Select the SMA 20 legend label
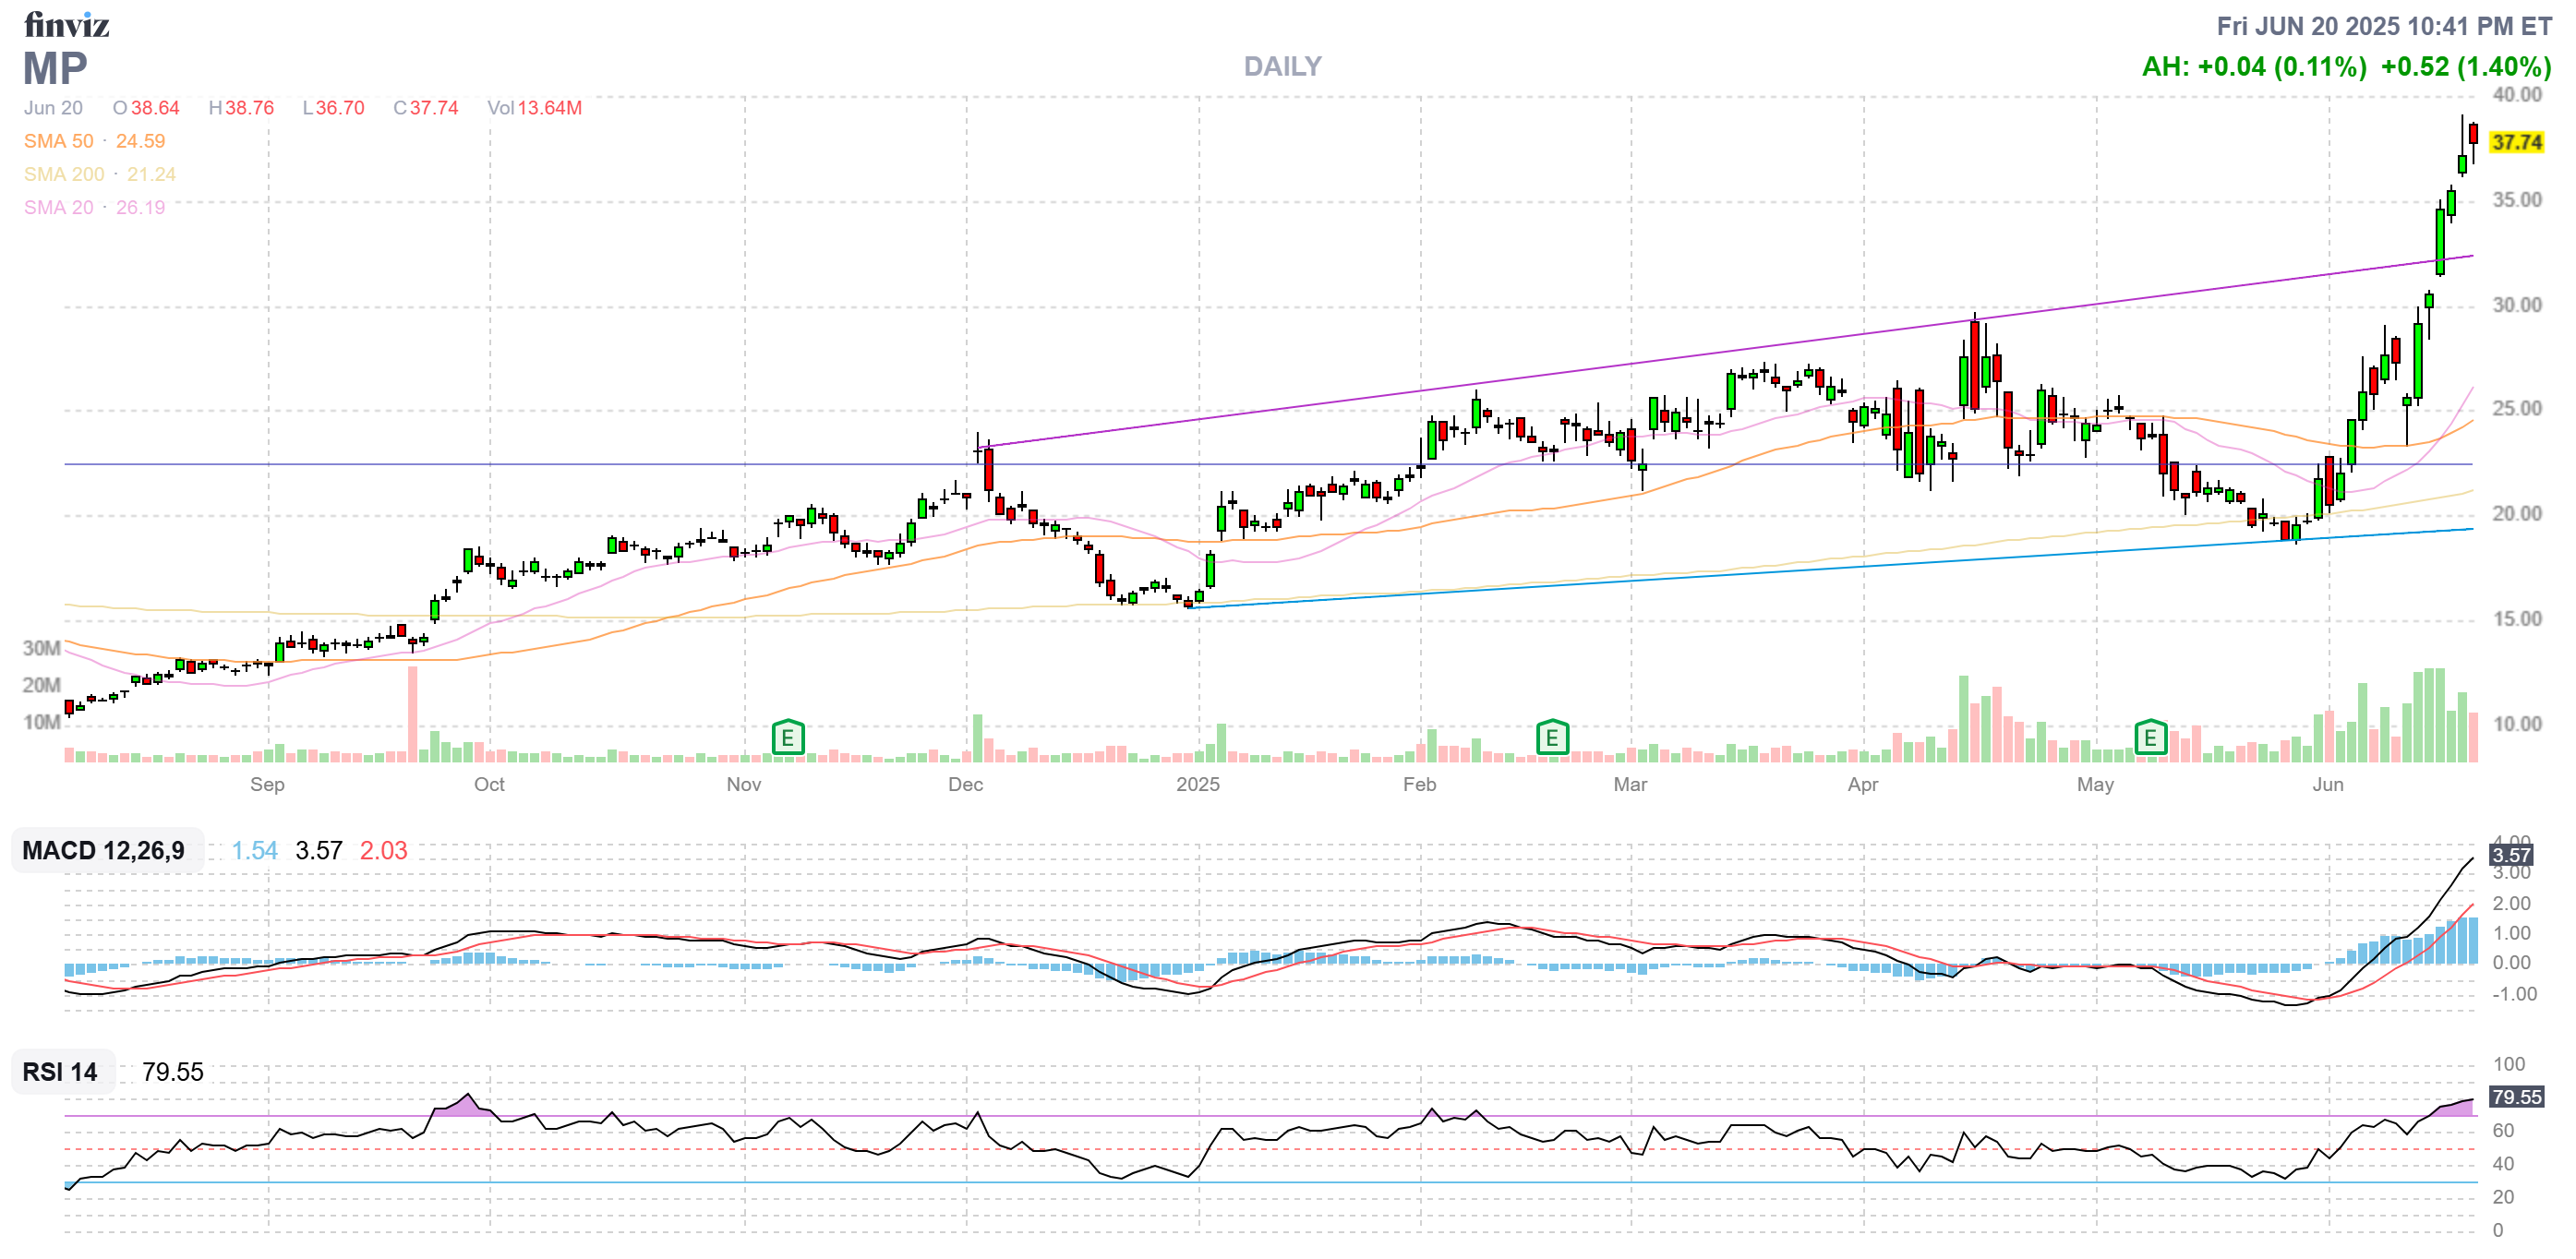The image size is (2576, 1259). pos(59,207)
